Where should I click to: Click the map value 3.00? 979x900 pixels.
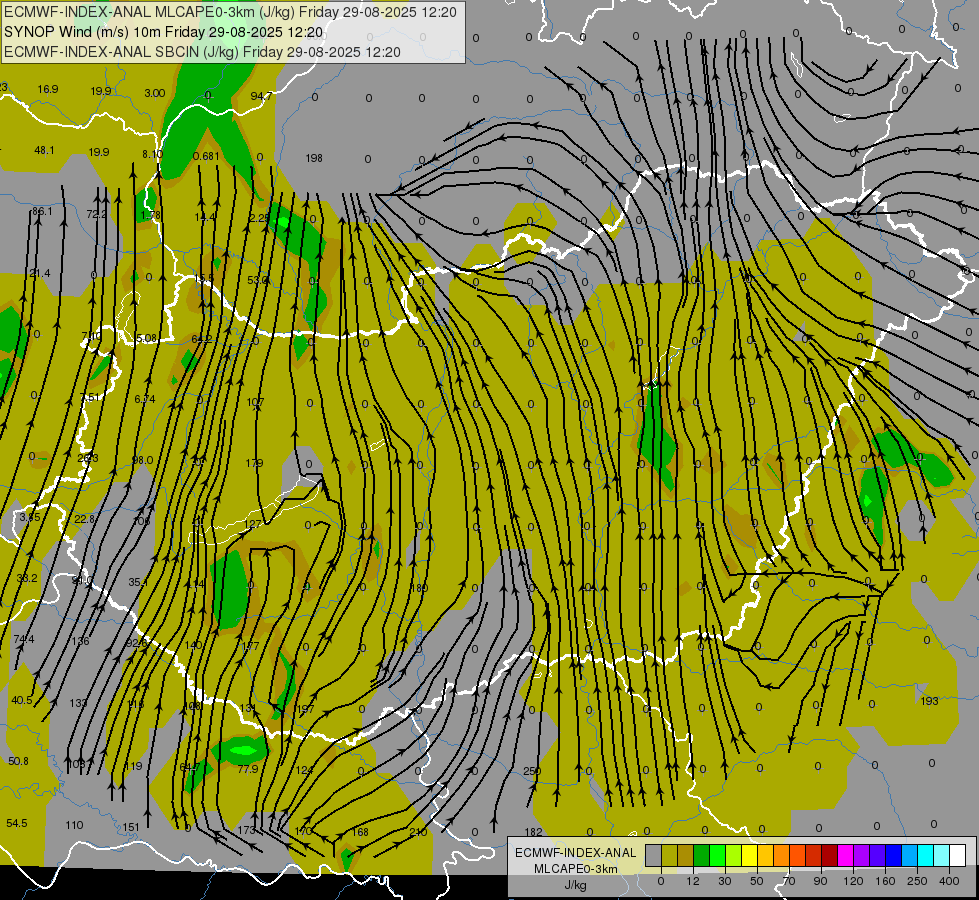click(155, 93)
